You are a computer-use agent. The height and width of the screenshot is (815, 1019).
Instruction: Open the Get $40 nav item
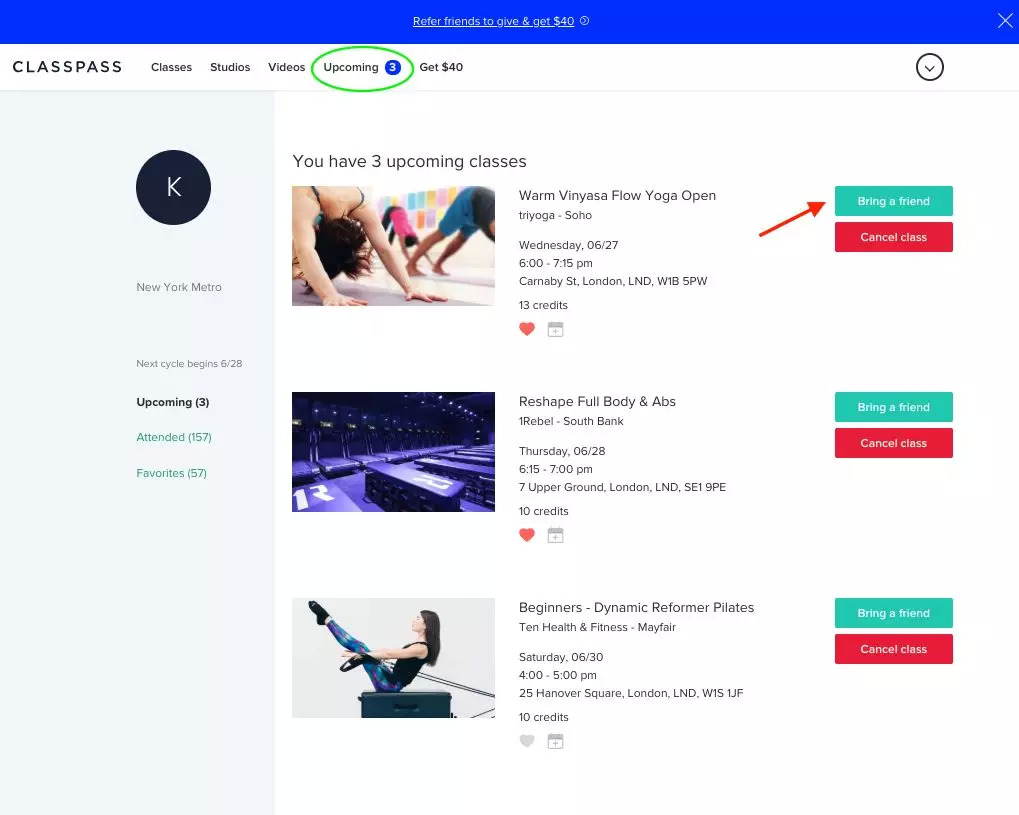pos(441,67)
